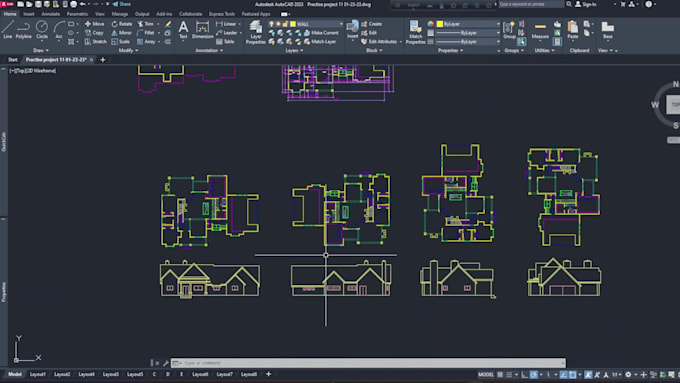The width and height of the screenshot is (680, 383).
Task: Click Match Properties tool
Action: click(415, 33)
